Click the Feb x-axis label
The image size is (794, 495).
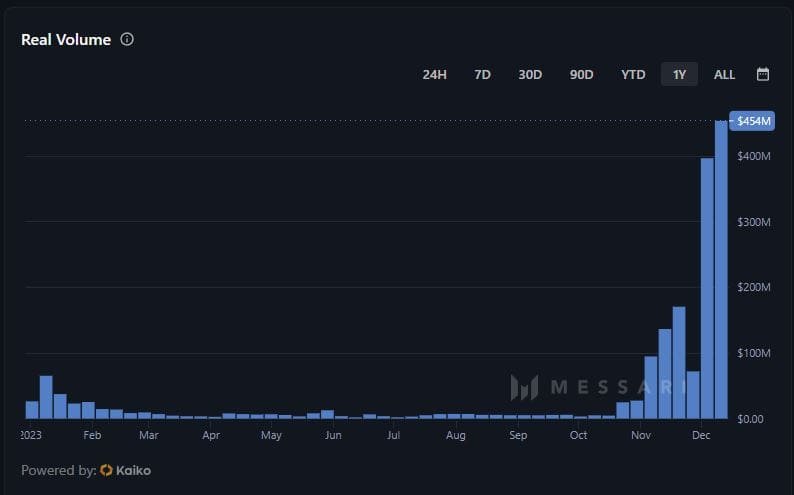pyautogui.click(x=92, y=435)
